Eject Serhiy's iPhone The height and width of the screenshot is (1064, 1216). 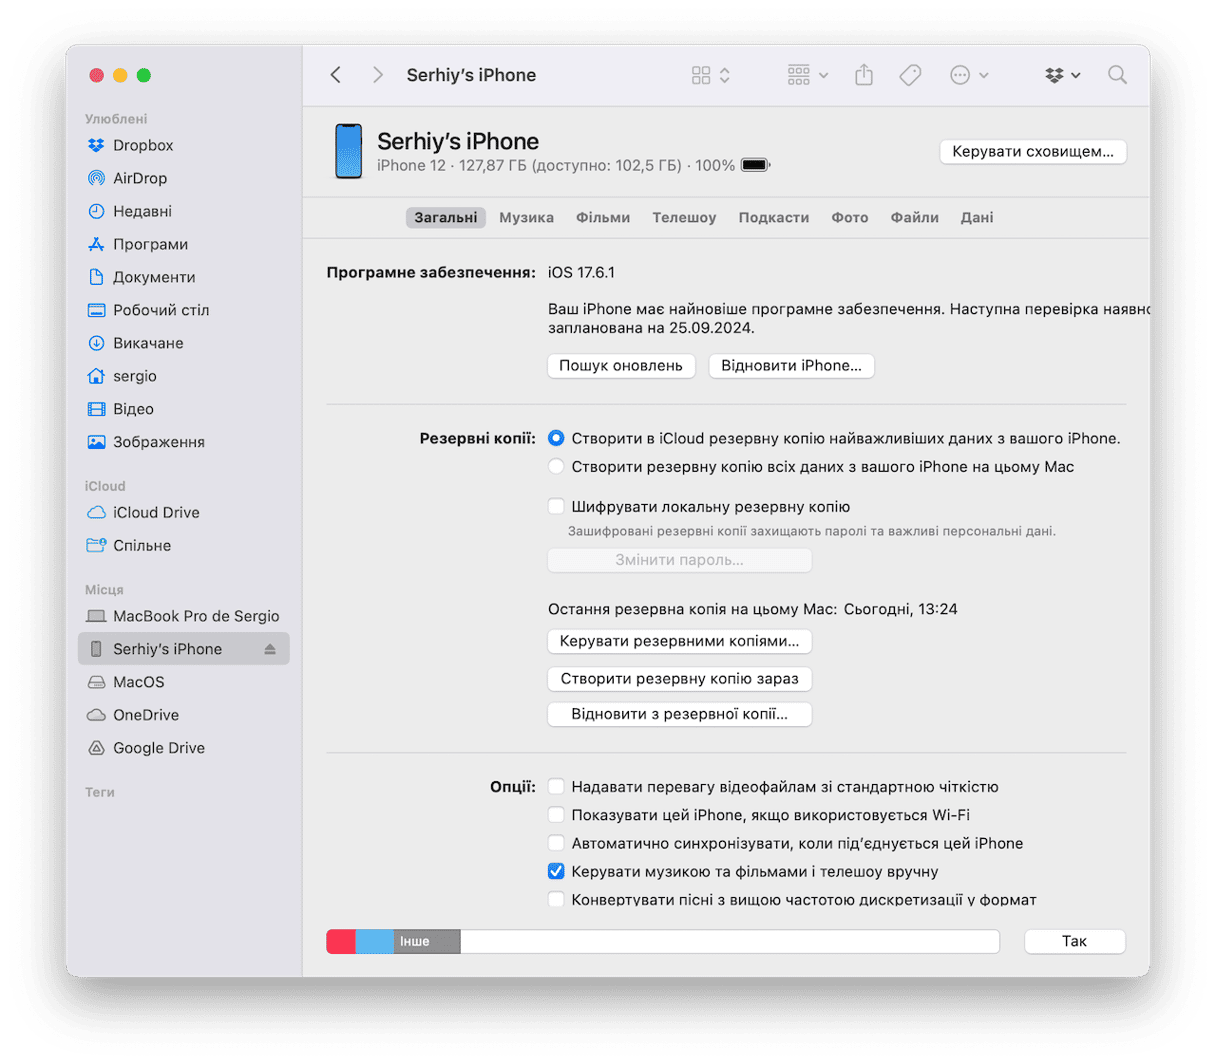270,649
